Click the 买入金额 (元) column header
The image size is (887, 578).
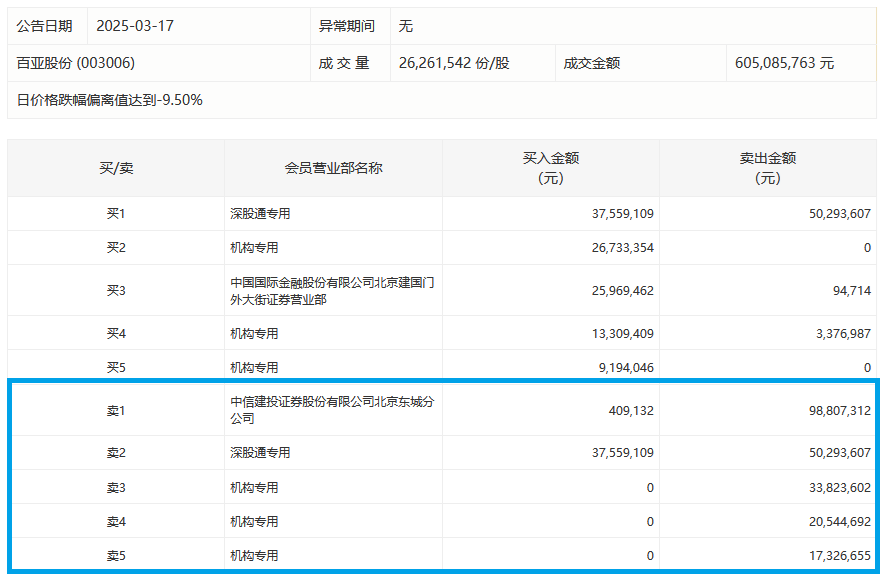click(x=551, y=168)
